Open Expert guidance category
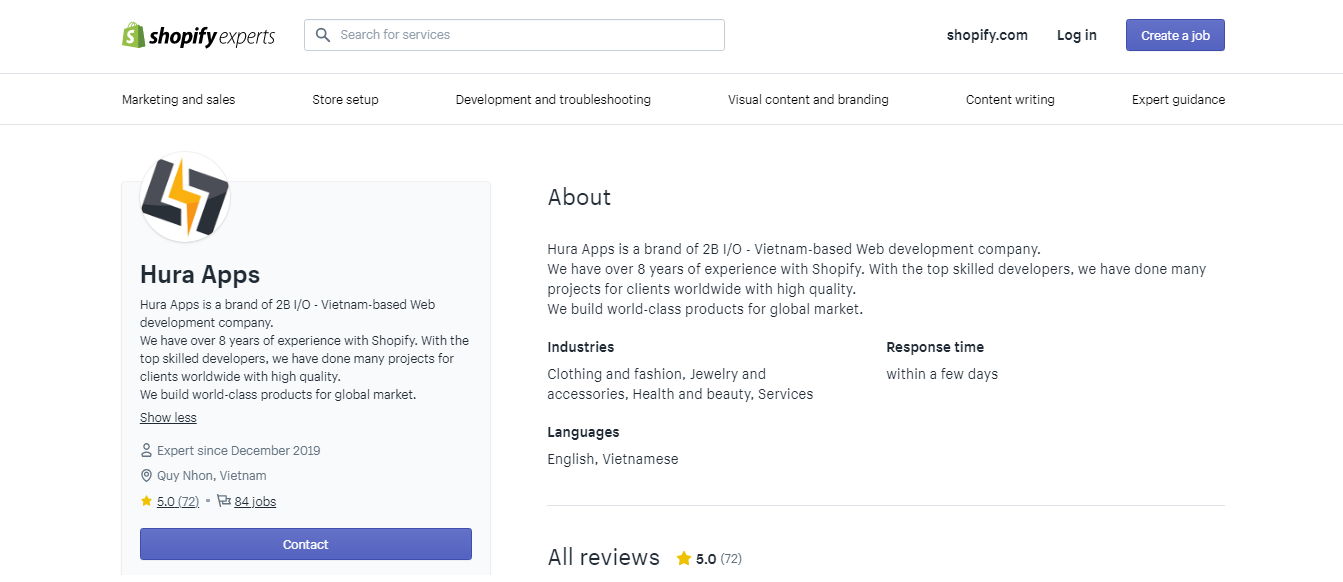1343x582 pixels. pos(1178,100)
